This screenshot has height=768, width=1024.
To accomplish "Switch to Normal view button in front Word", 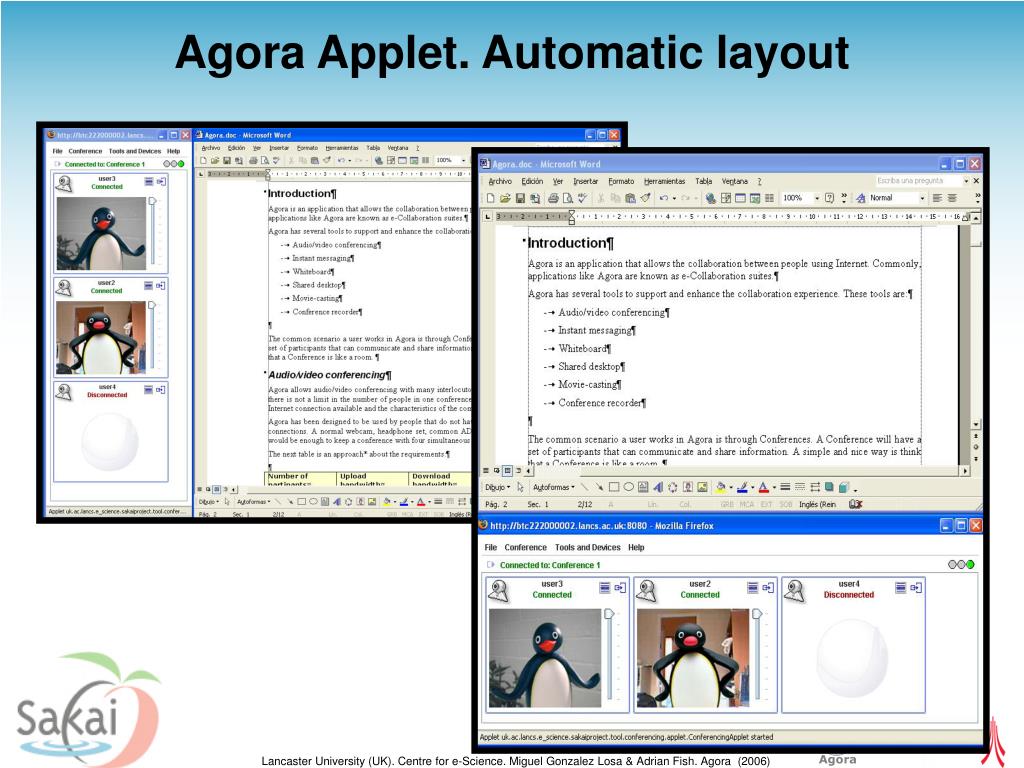I will coord(486,470).
